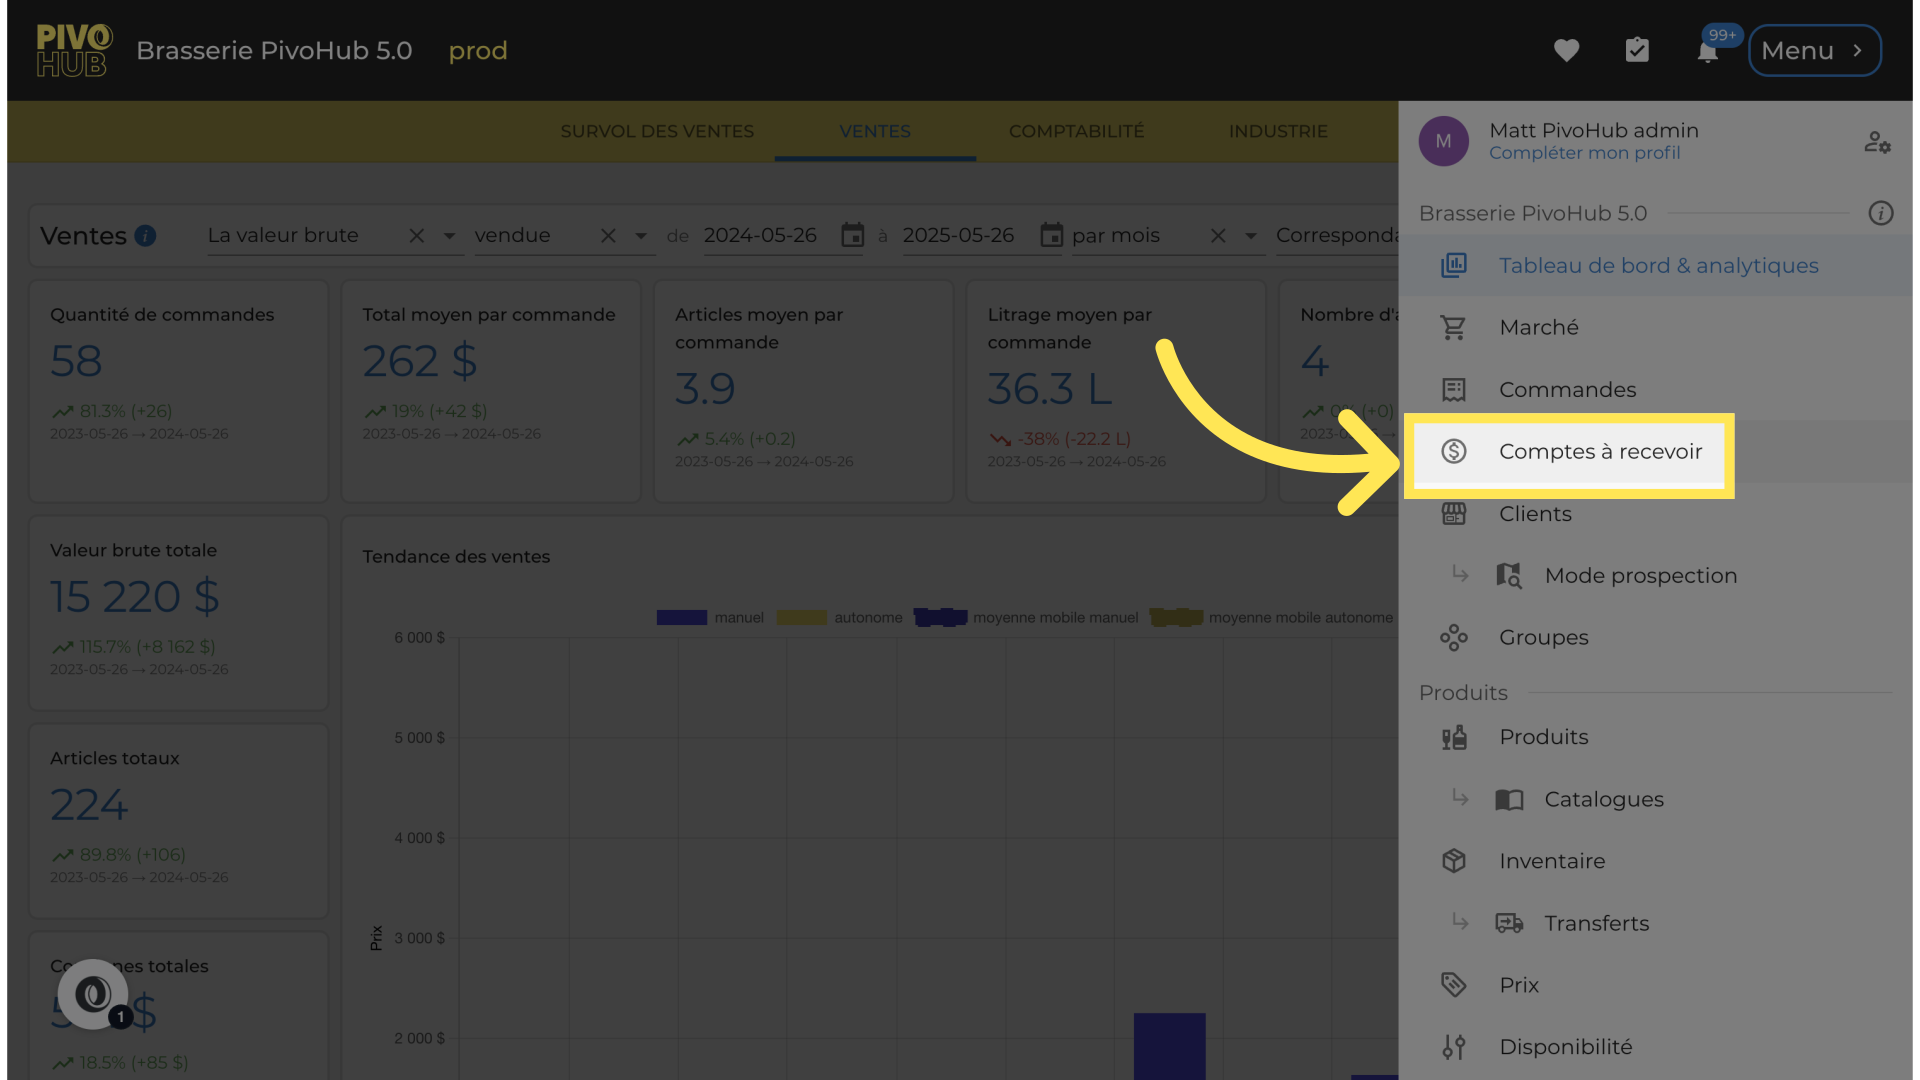
Task: Click the heart favorites icon
Action: 1566,50
